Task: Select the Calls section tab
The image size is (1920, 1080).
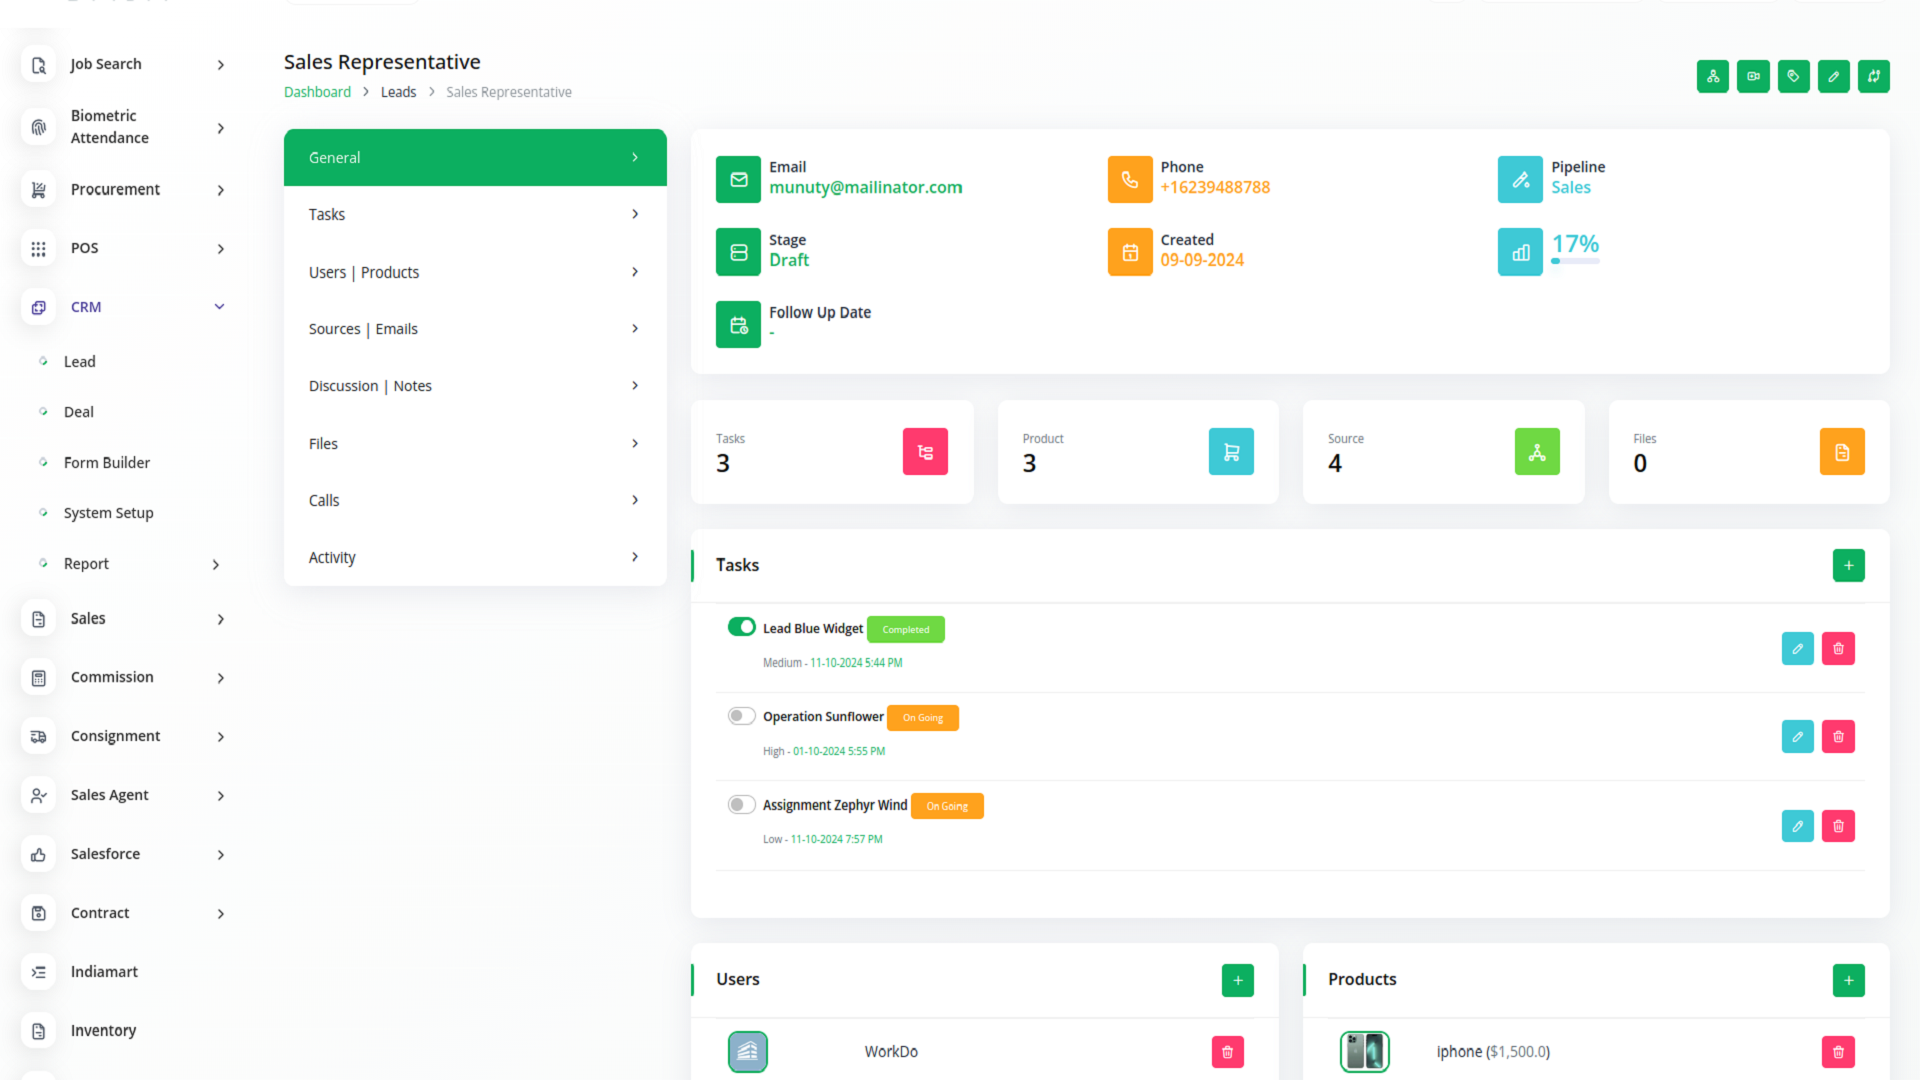Action: [475, 500]
